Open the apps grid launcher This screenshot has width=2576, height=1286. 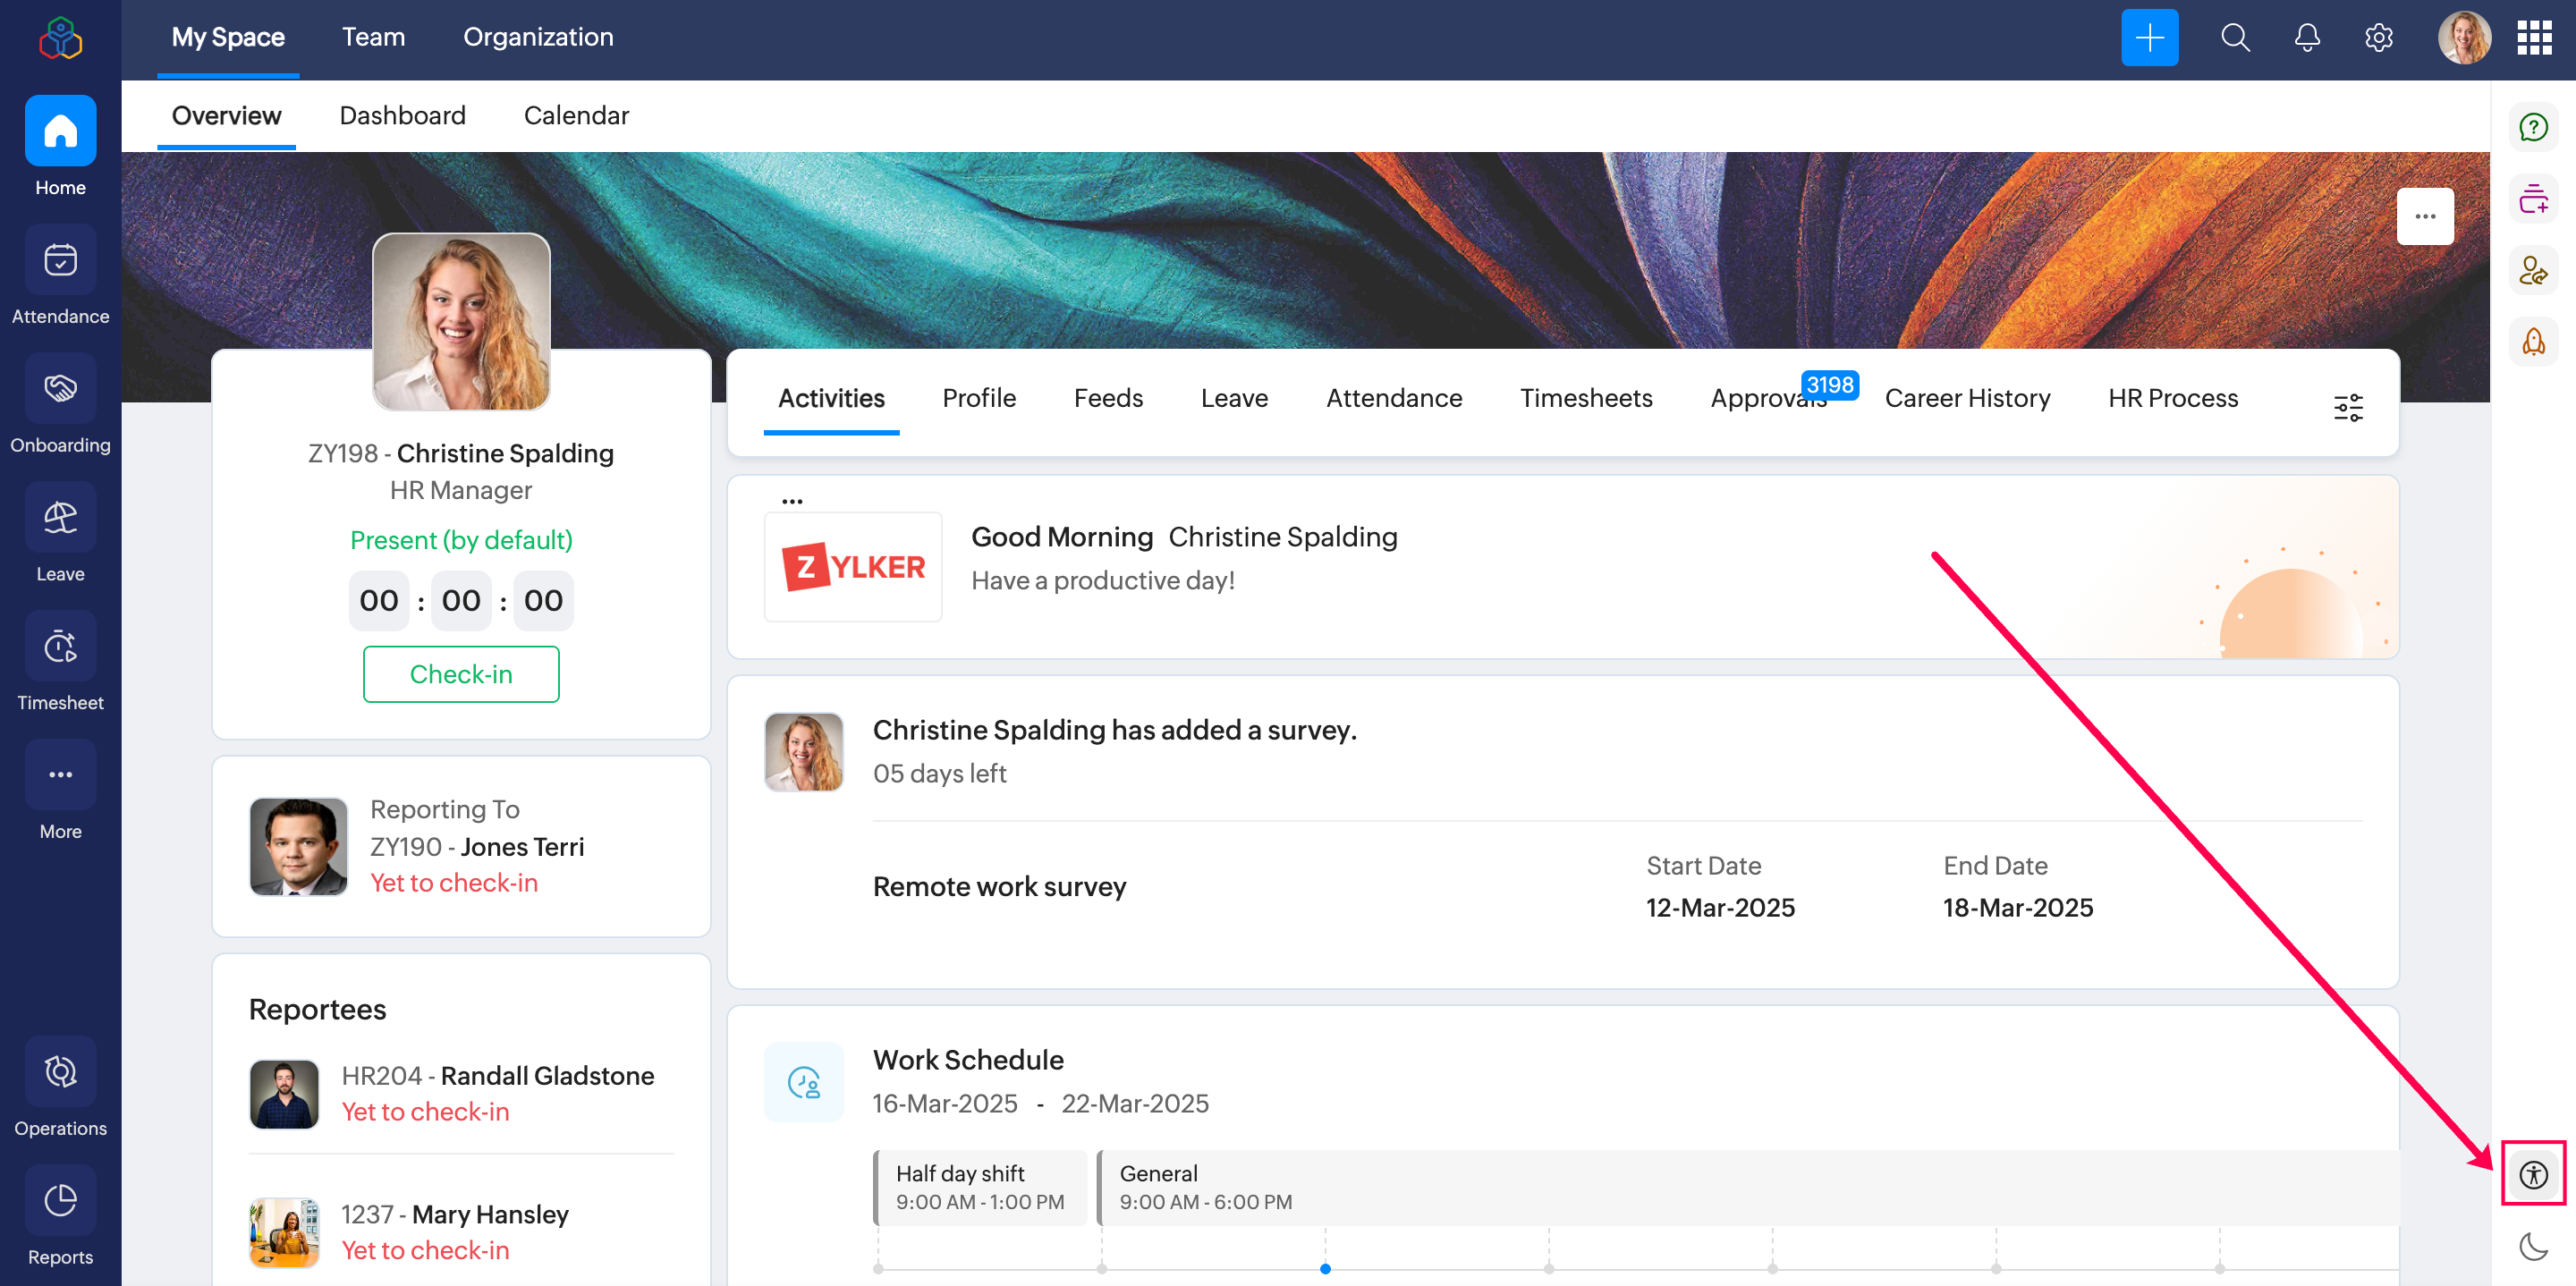[x=2534, y=38]
